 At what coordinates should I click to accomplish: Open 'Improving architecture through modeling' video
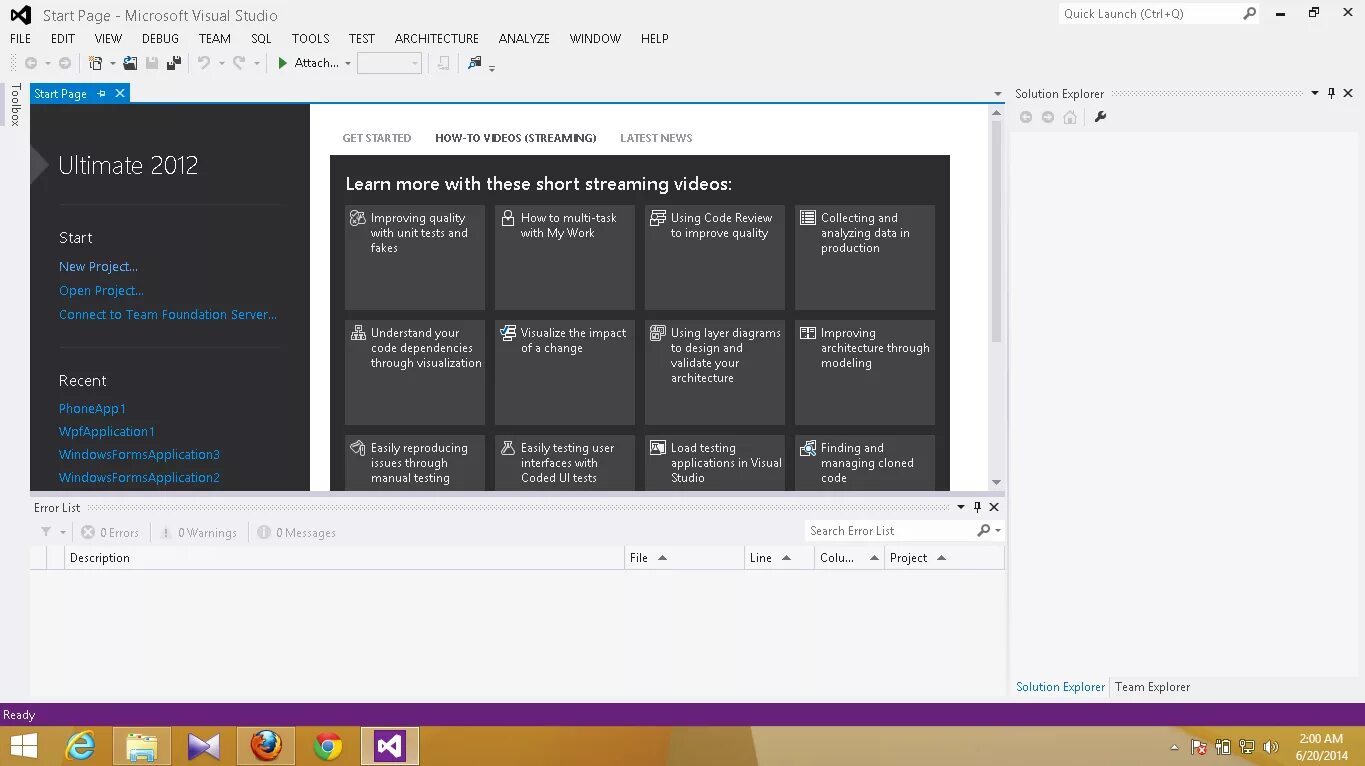tap(865, 372)
